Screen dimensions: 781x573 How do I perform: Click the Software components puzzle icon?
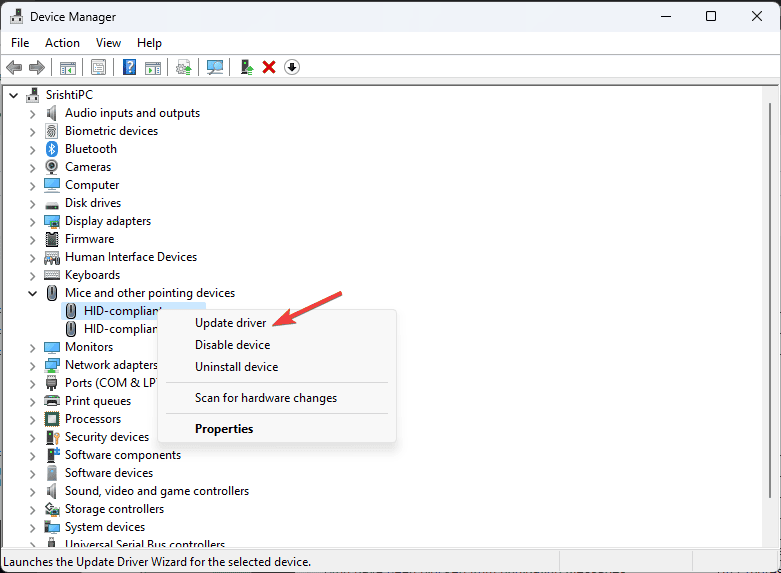point(52,455)
